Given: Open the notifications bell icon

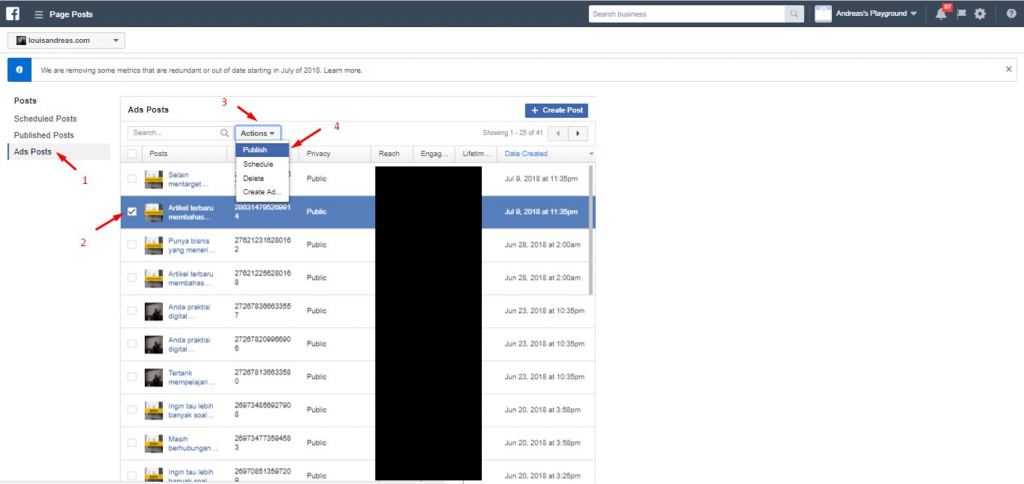Looking at the screenshot, I should [941, 14].
